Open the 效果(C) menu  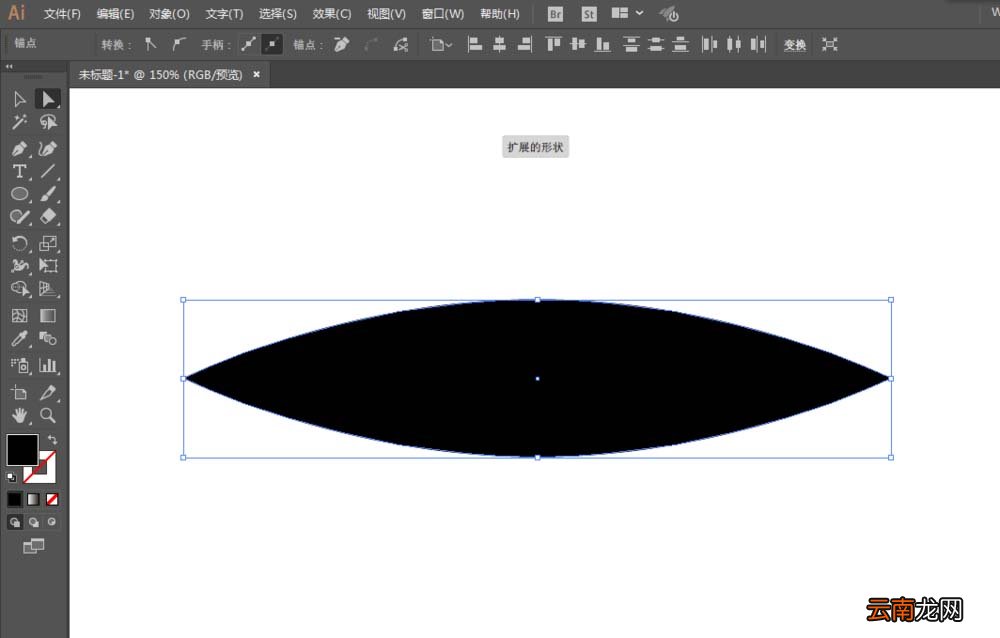pos(332,13)
